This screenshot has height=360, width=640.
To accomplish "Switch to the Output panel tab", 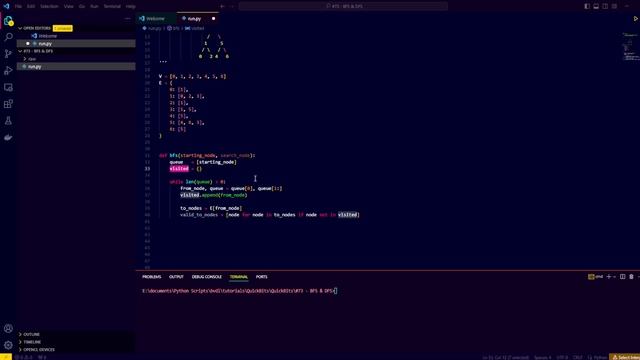I will [x=176, y=277].
